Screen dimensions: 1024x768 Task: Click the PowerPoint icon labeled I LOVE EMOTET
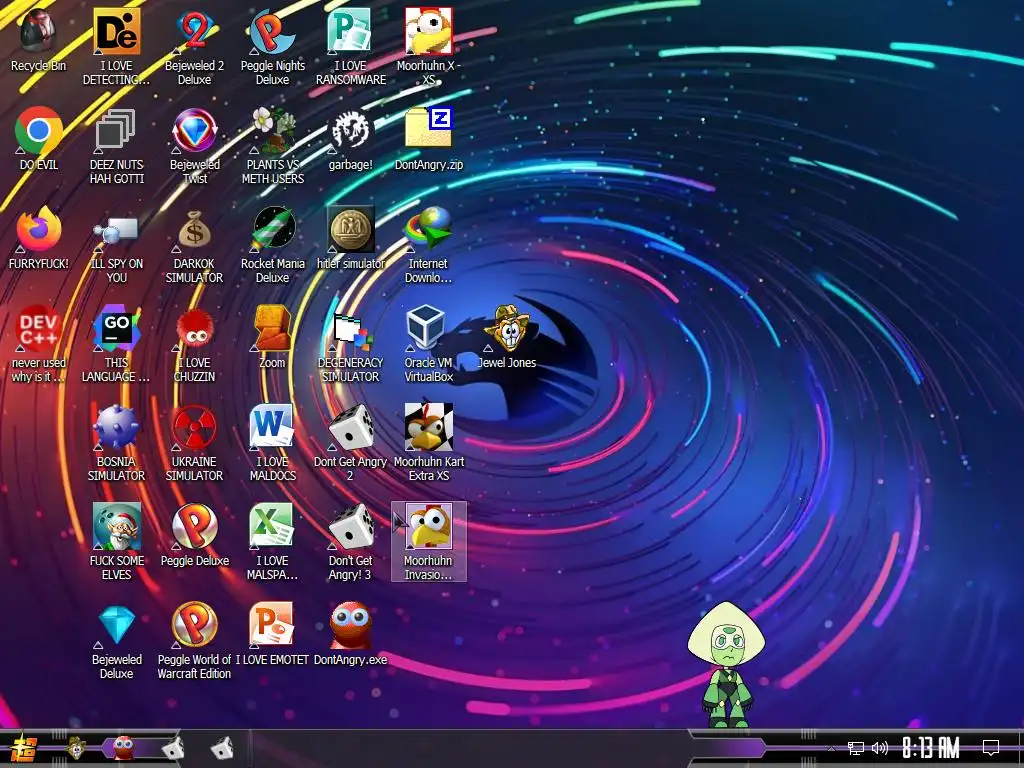272,634
